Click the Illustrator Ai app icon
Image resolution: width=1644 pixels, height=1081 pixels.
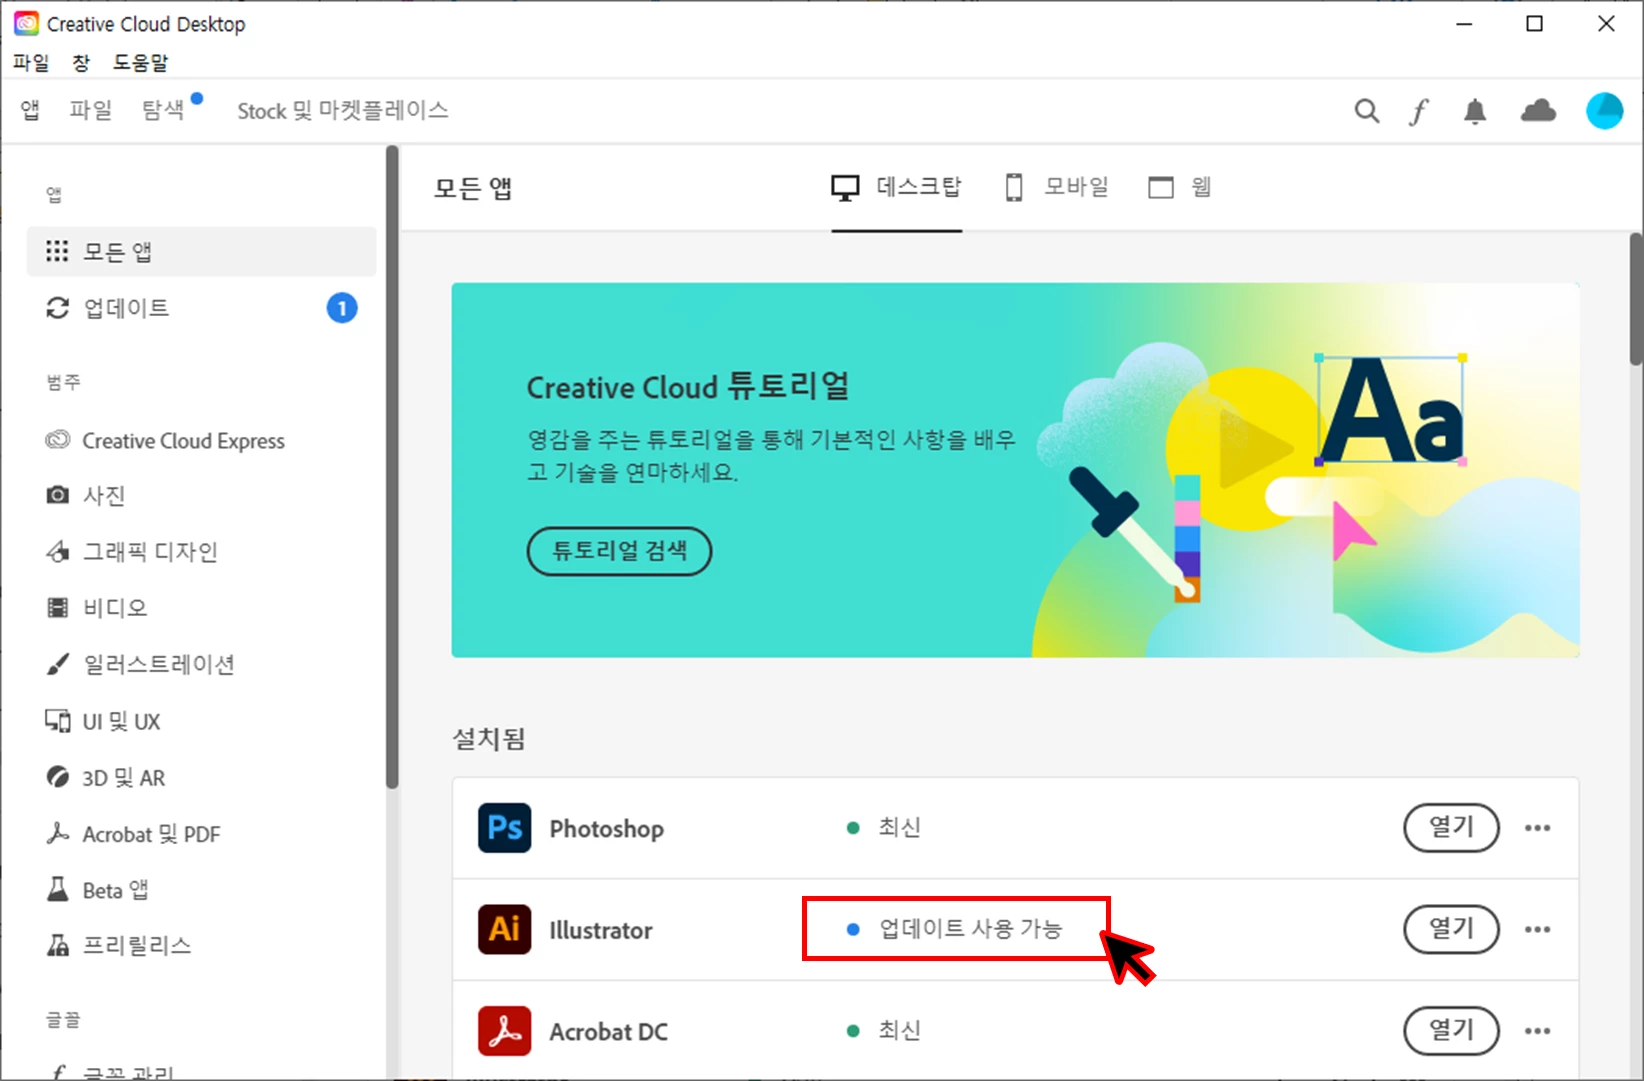tap(504, 930)
